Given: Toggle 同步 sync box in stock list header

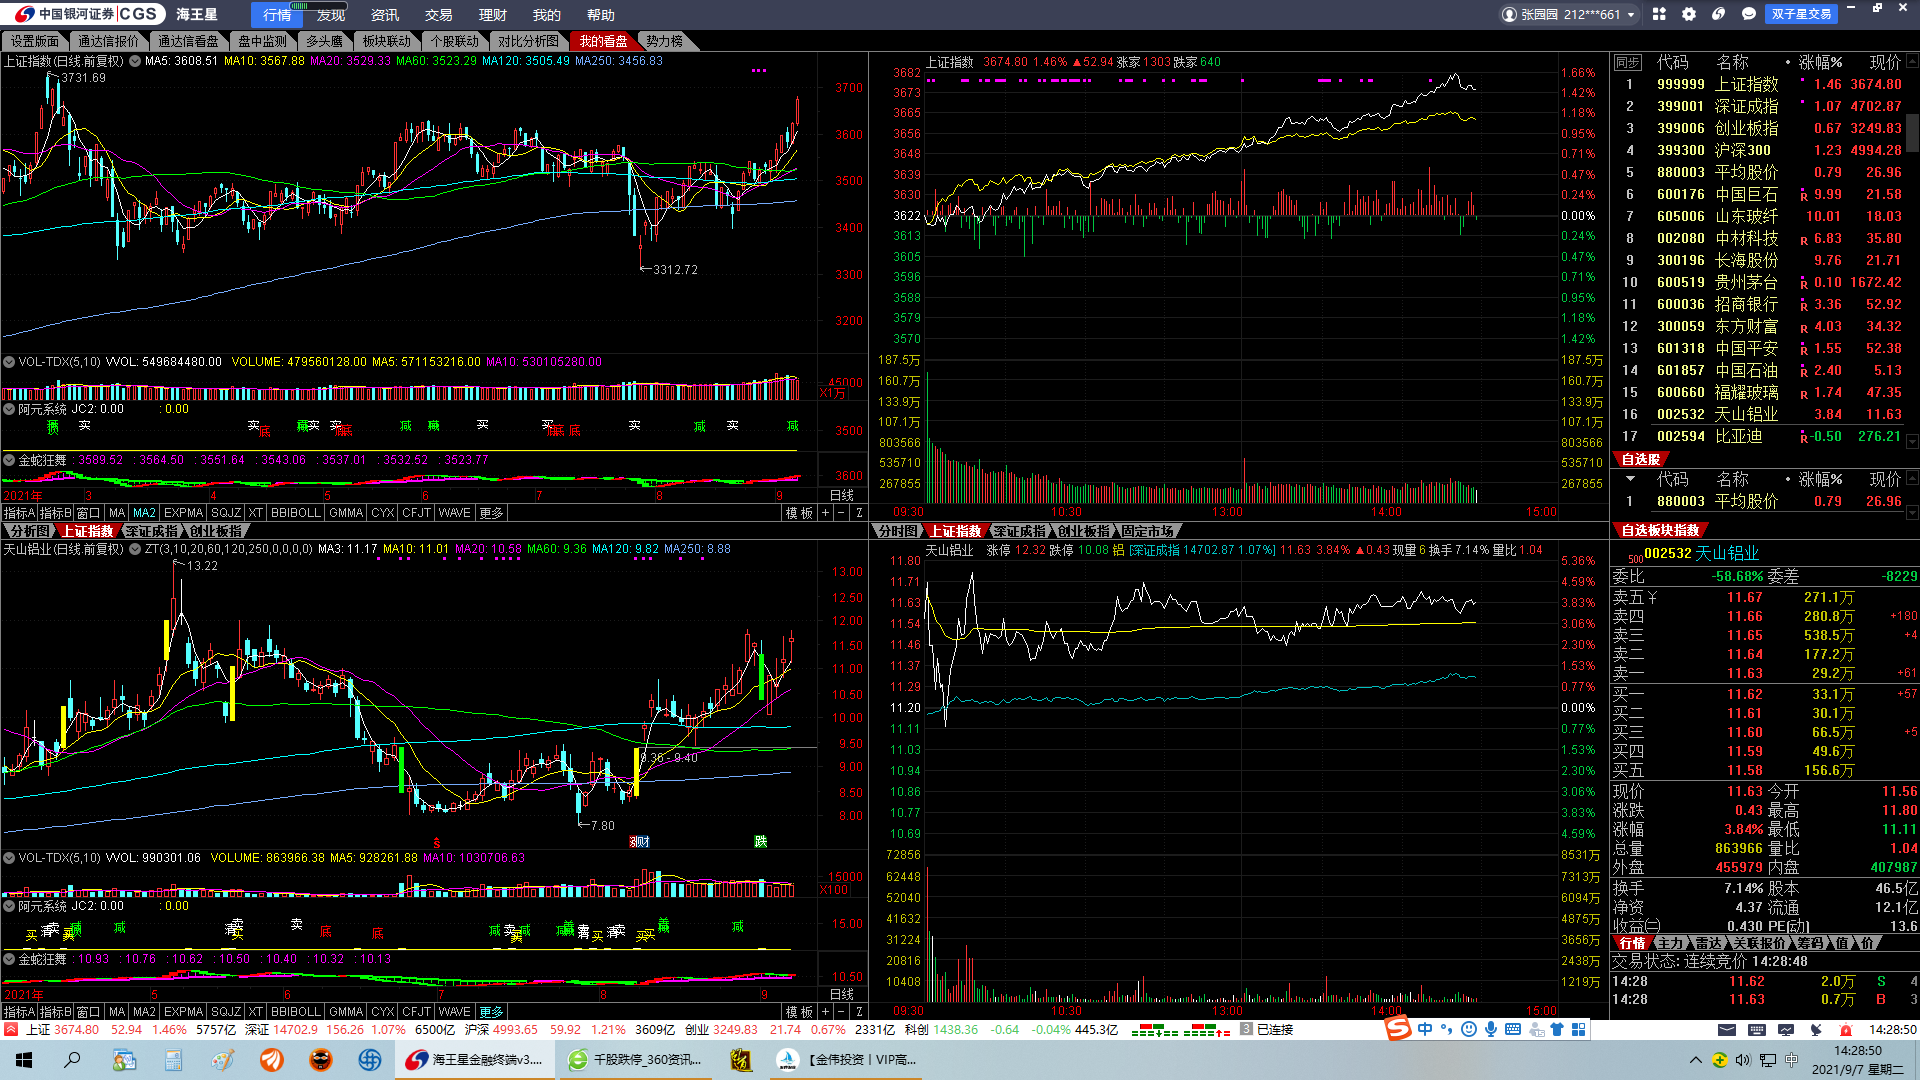Looking at the screenshot, I should point(1627,62).
